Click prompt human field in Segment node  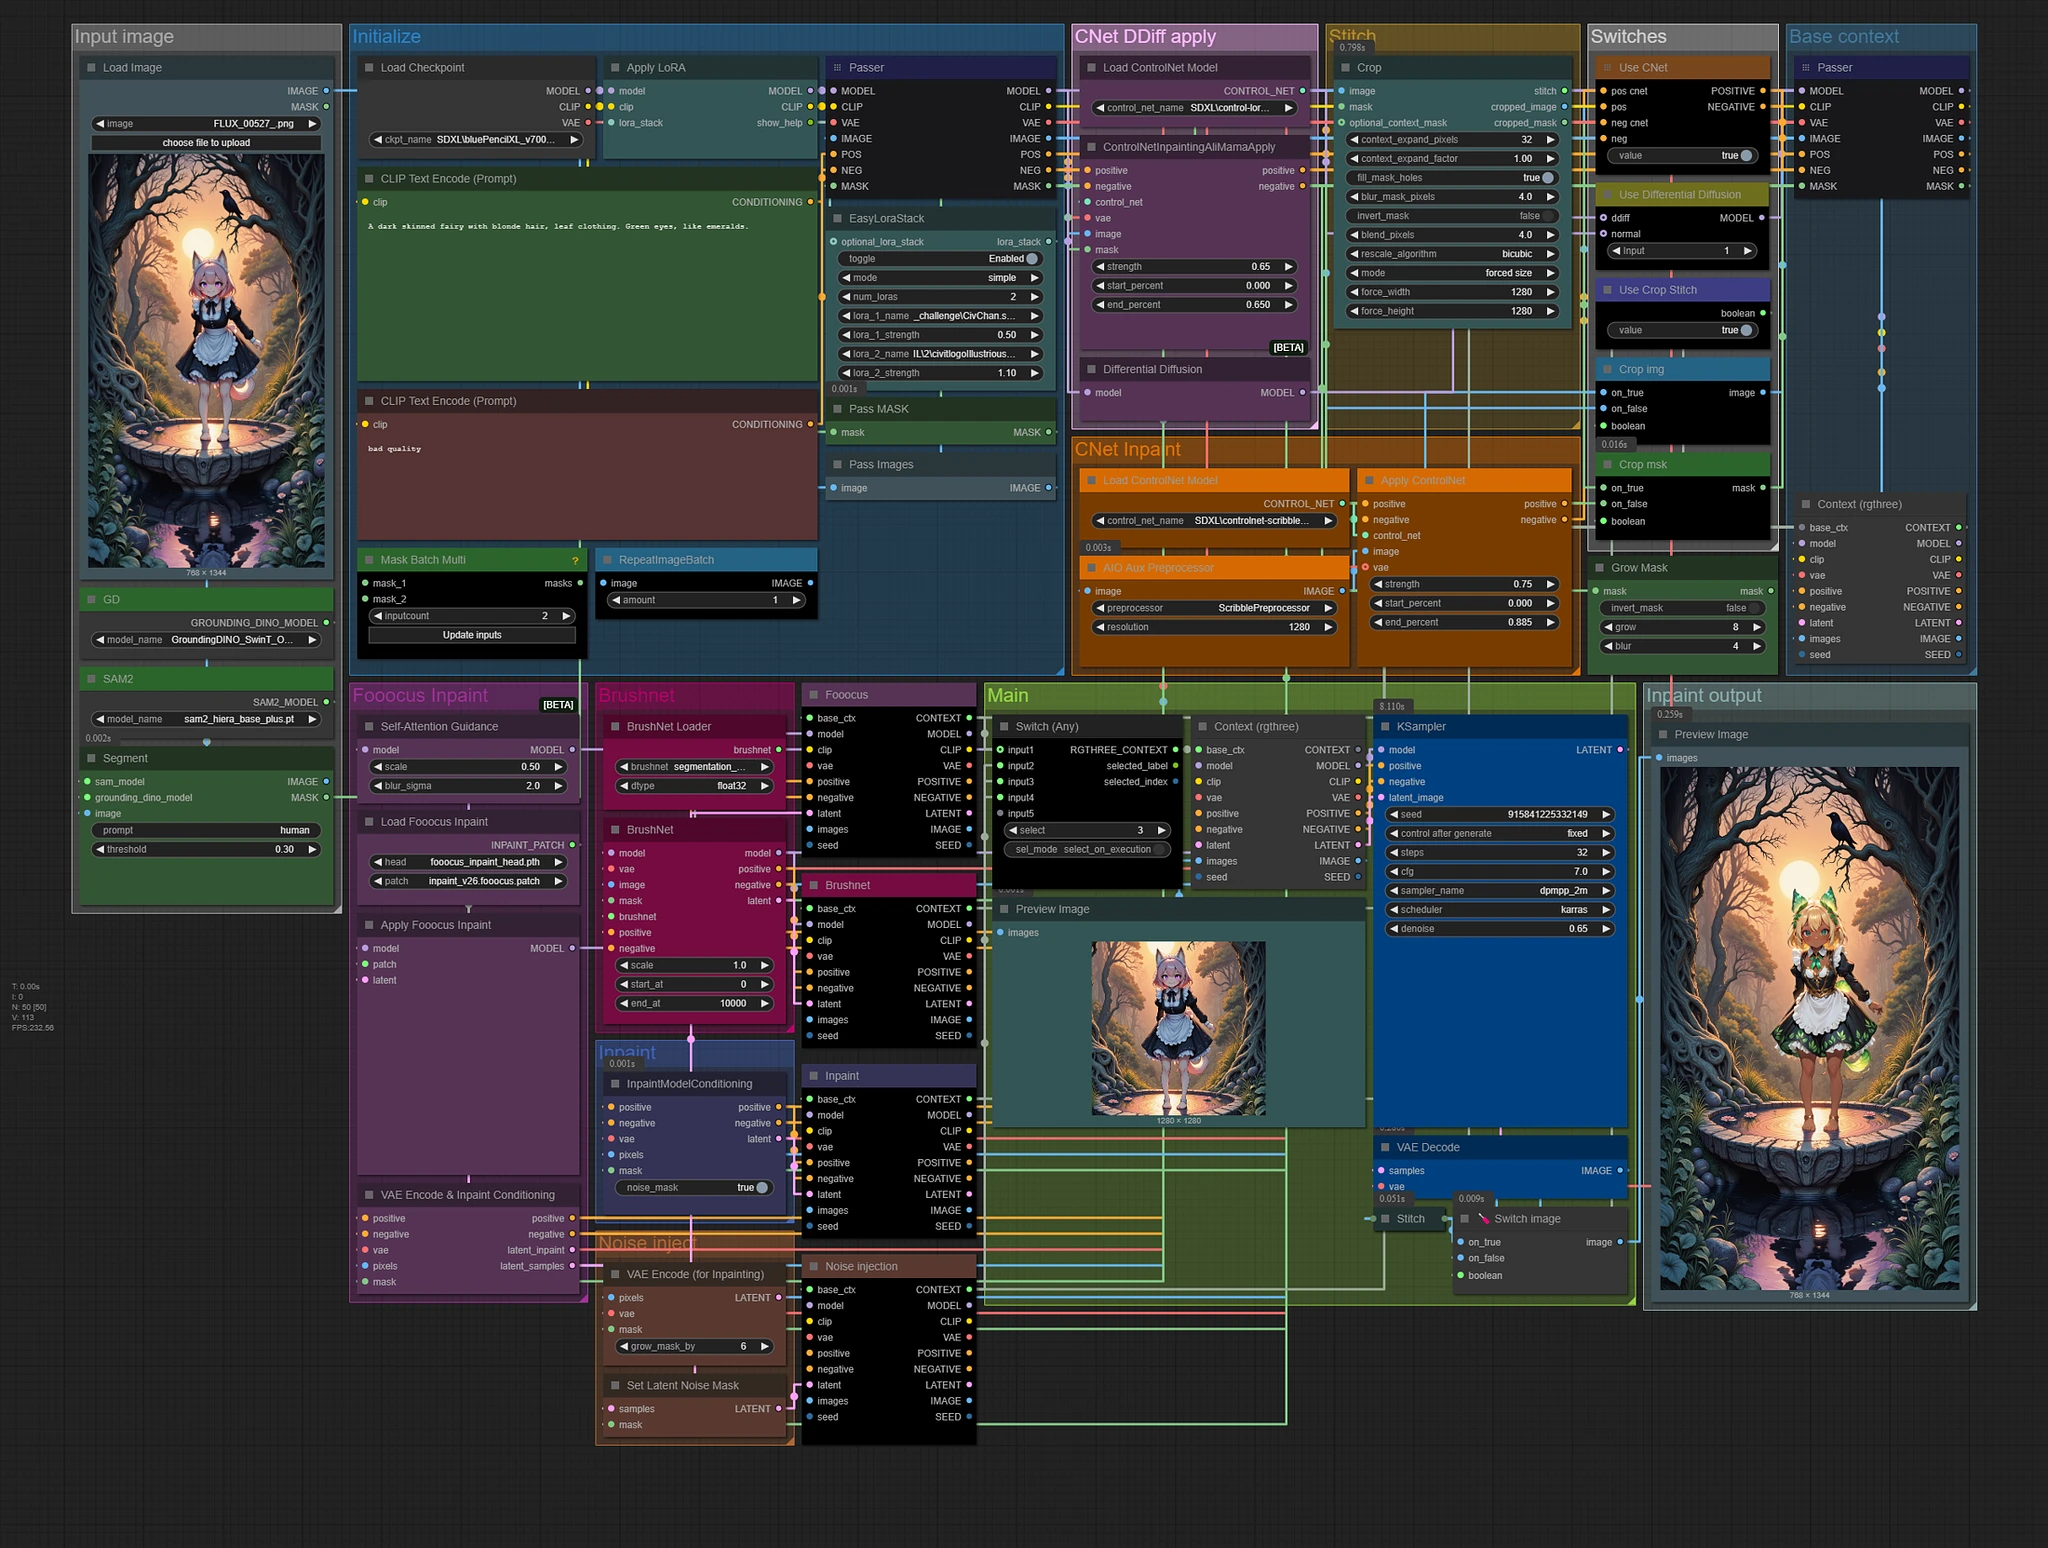pyautogui.click(x=206, y=831)
